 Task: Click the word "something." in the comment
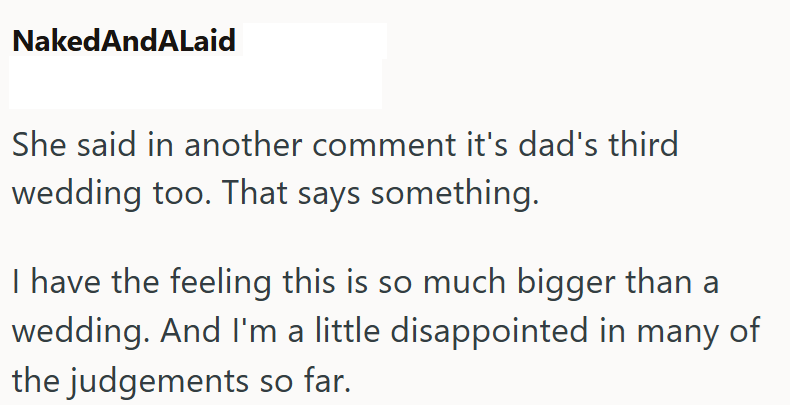(x=455, y=194)
